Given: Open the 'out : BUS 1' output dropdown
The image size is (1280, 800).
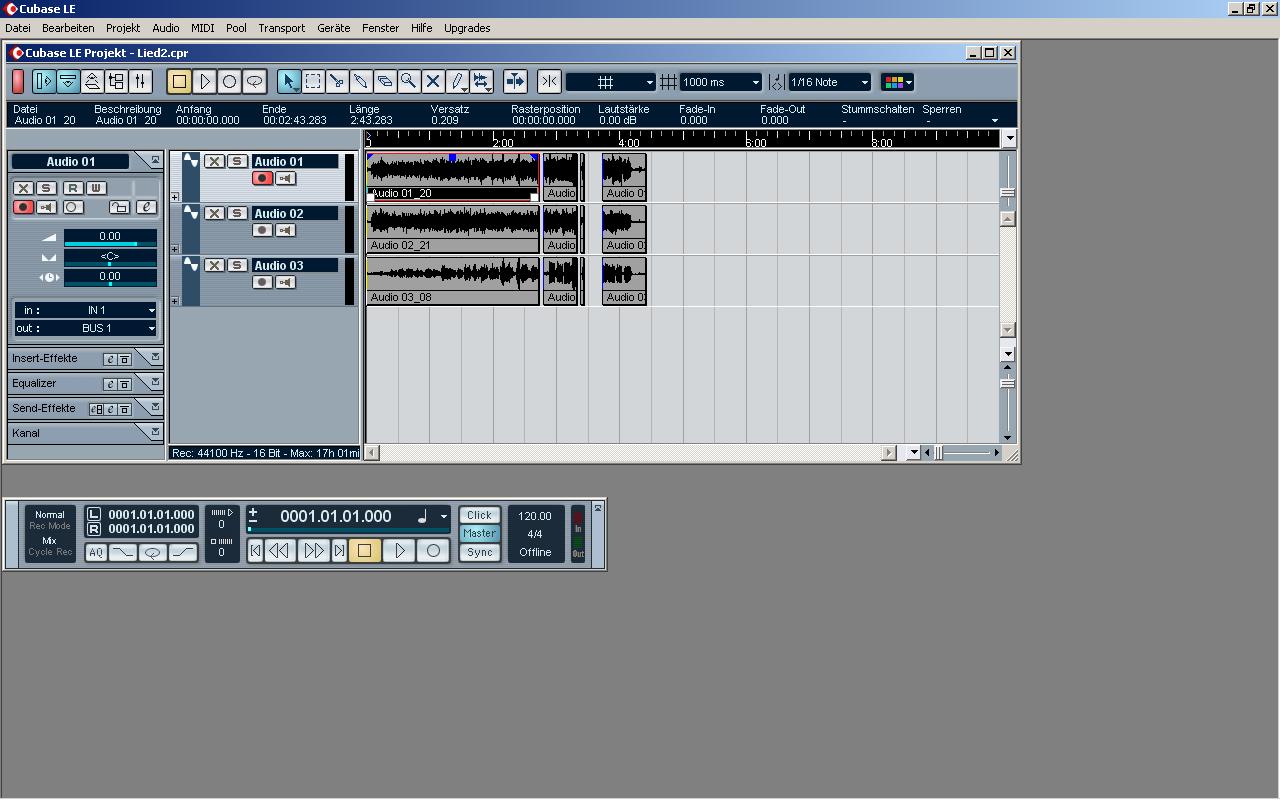Looking at the screenshot, I should click(85, 328).
